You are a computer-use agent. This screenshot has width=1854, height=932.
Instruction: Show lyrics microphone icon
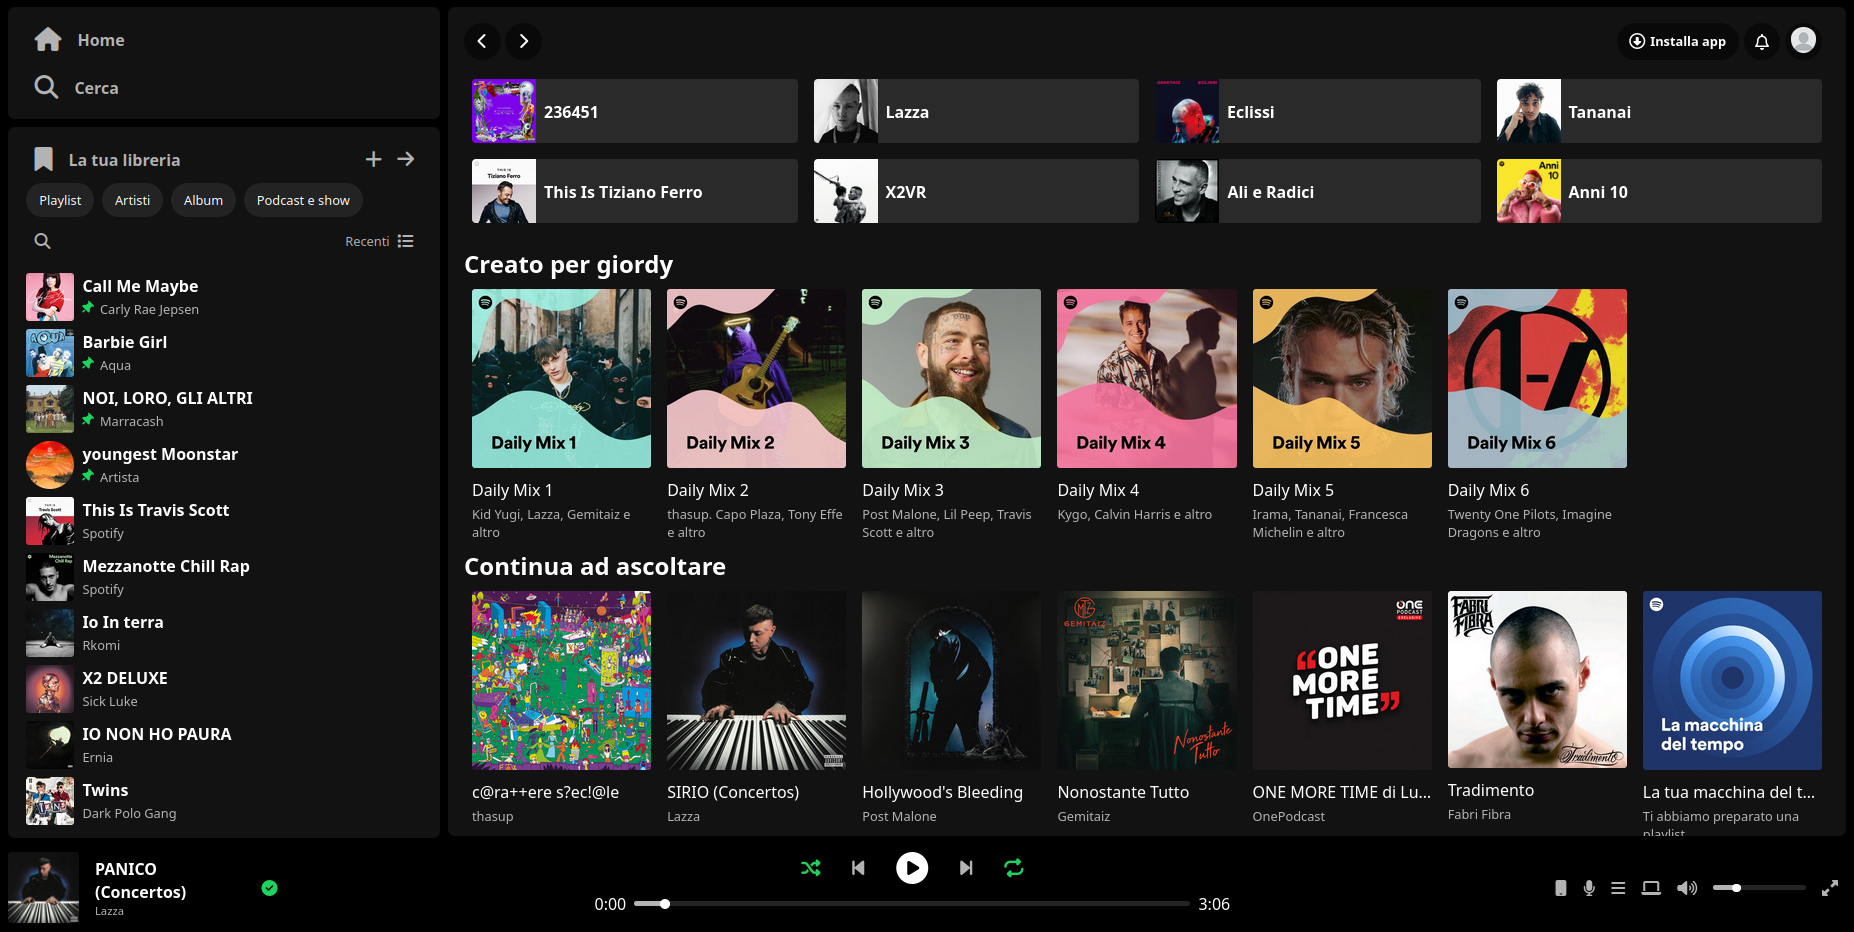(x=1589, y=888)
